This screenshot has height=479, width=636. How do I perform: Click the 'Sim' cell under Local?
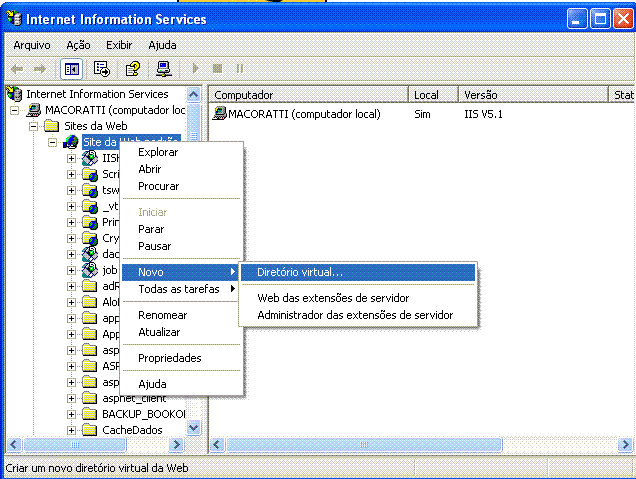click(422, 114)
